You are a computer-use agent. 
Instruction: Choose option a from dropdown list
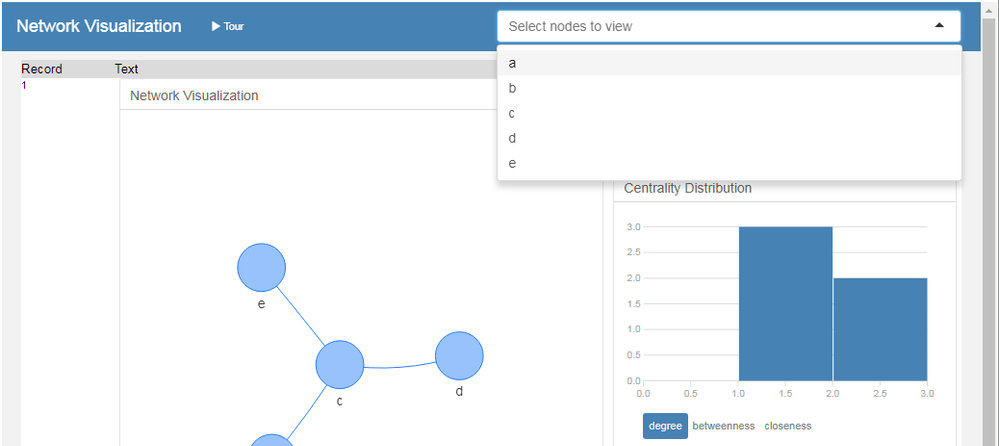512,63
